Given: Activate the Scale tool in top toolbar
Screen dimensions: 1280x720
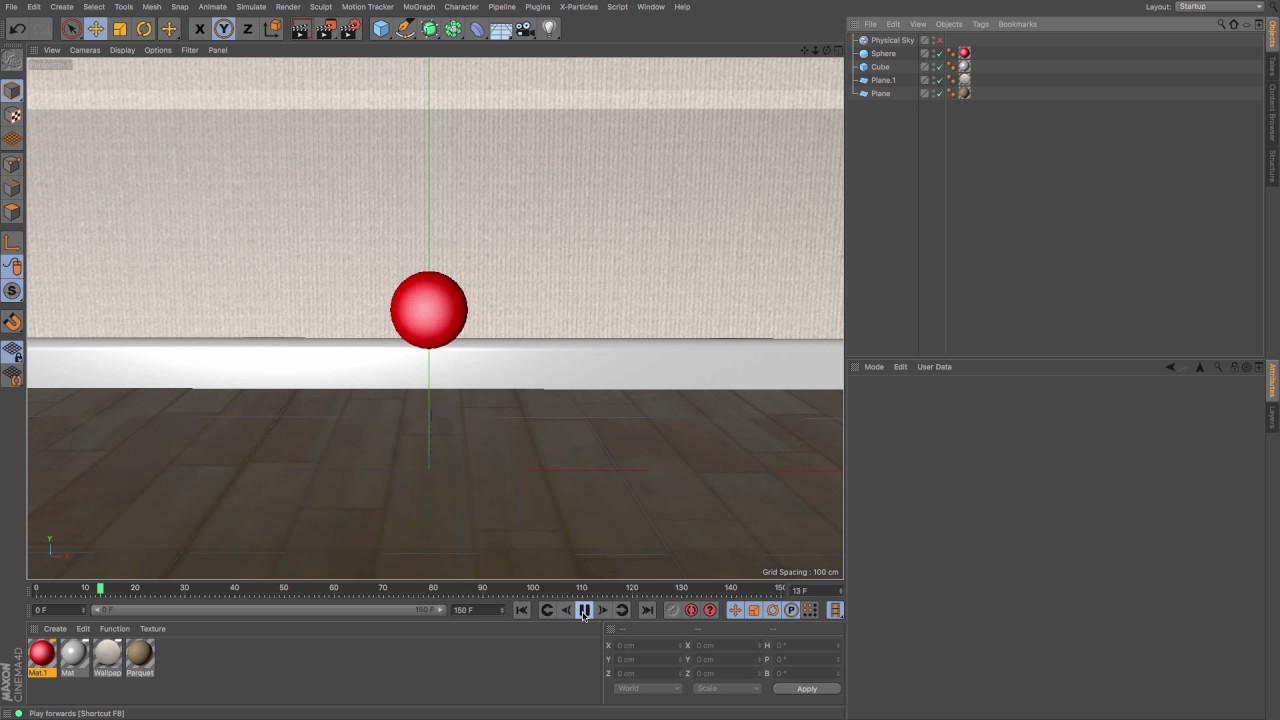Looking at the screenshot, I should click(x=120, y=29).
